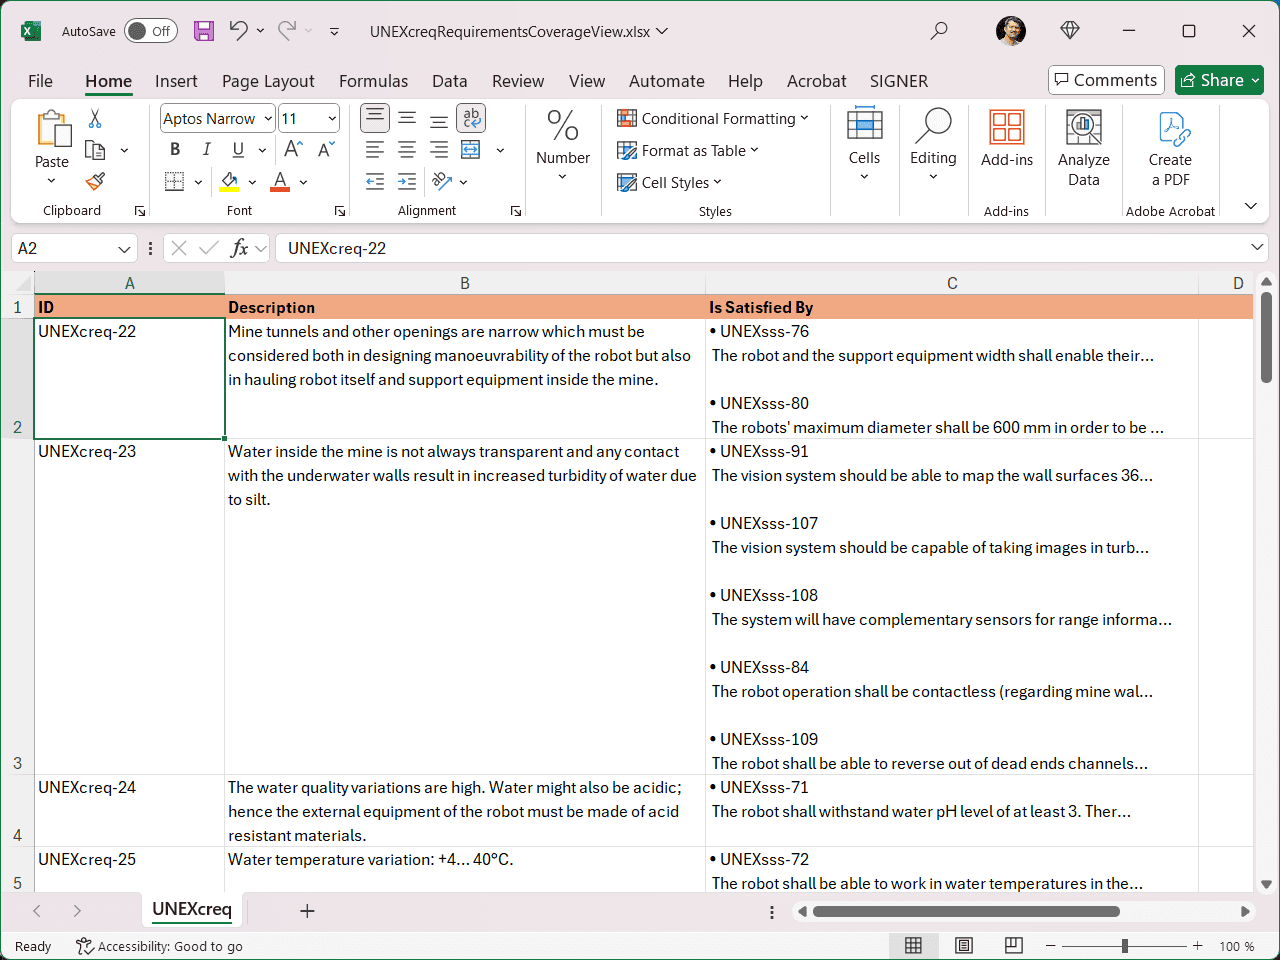Switch to the Data tab
Screen dimensions: 1280x960
click(x=449, y=81)
